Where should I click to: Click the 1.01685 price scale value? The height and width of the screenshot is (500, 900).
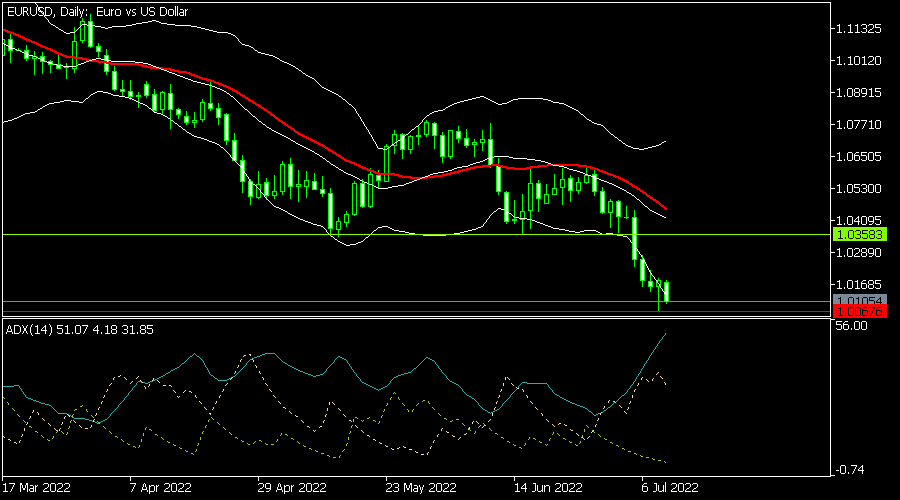pos(859,285)
